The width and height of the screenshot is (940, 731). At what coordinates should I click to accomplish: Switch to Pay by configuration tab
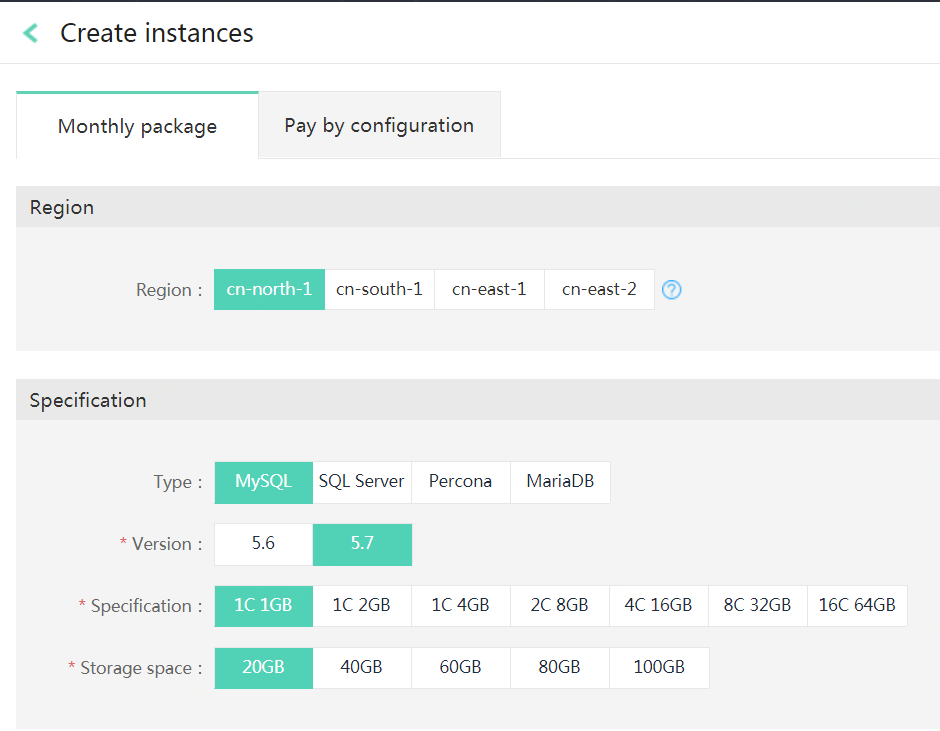coord(379,125)
